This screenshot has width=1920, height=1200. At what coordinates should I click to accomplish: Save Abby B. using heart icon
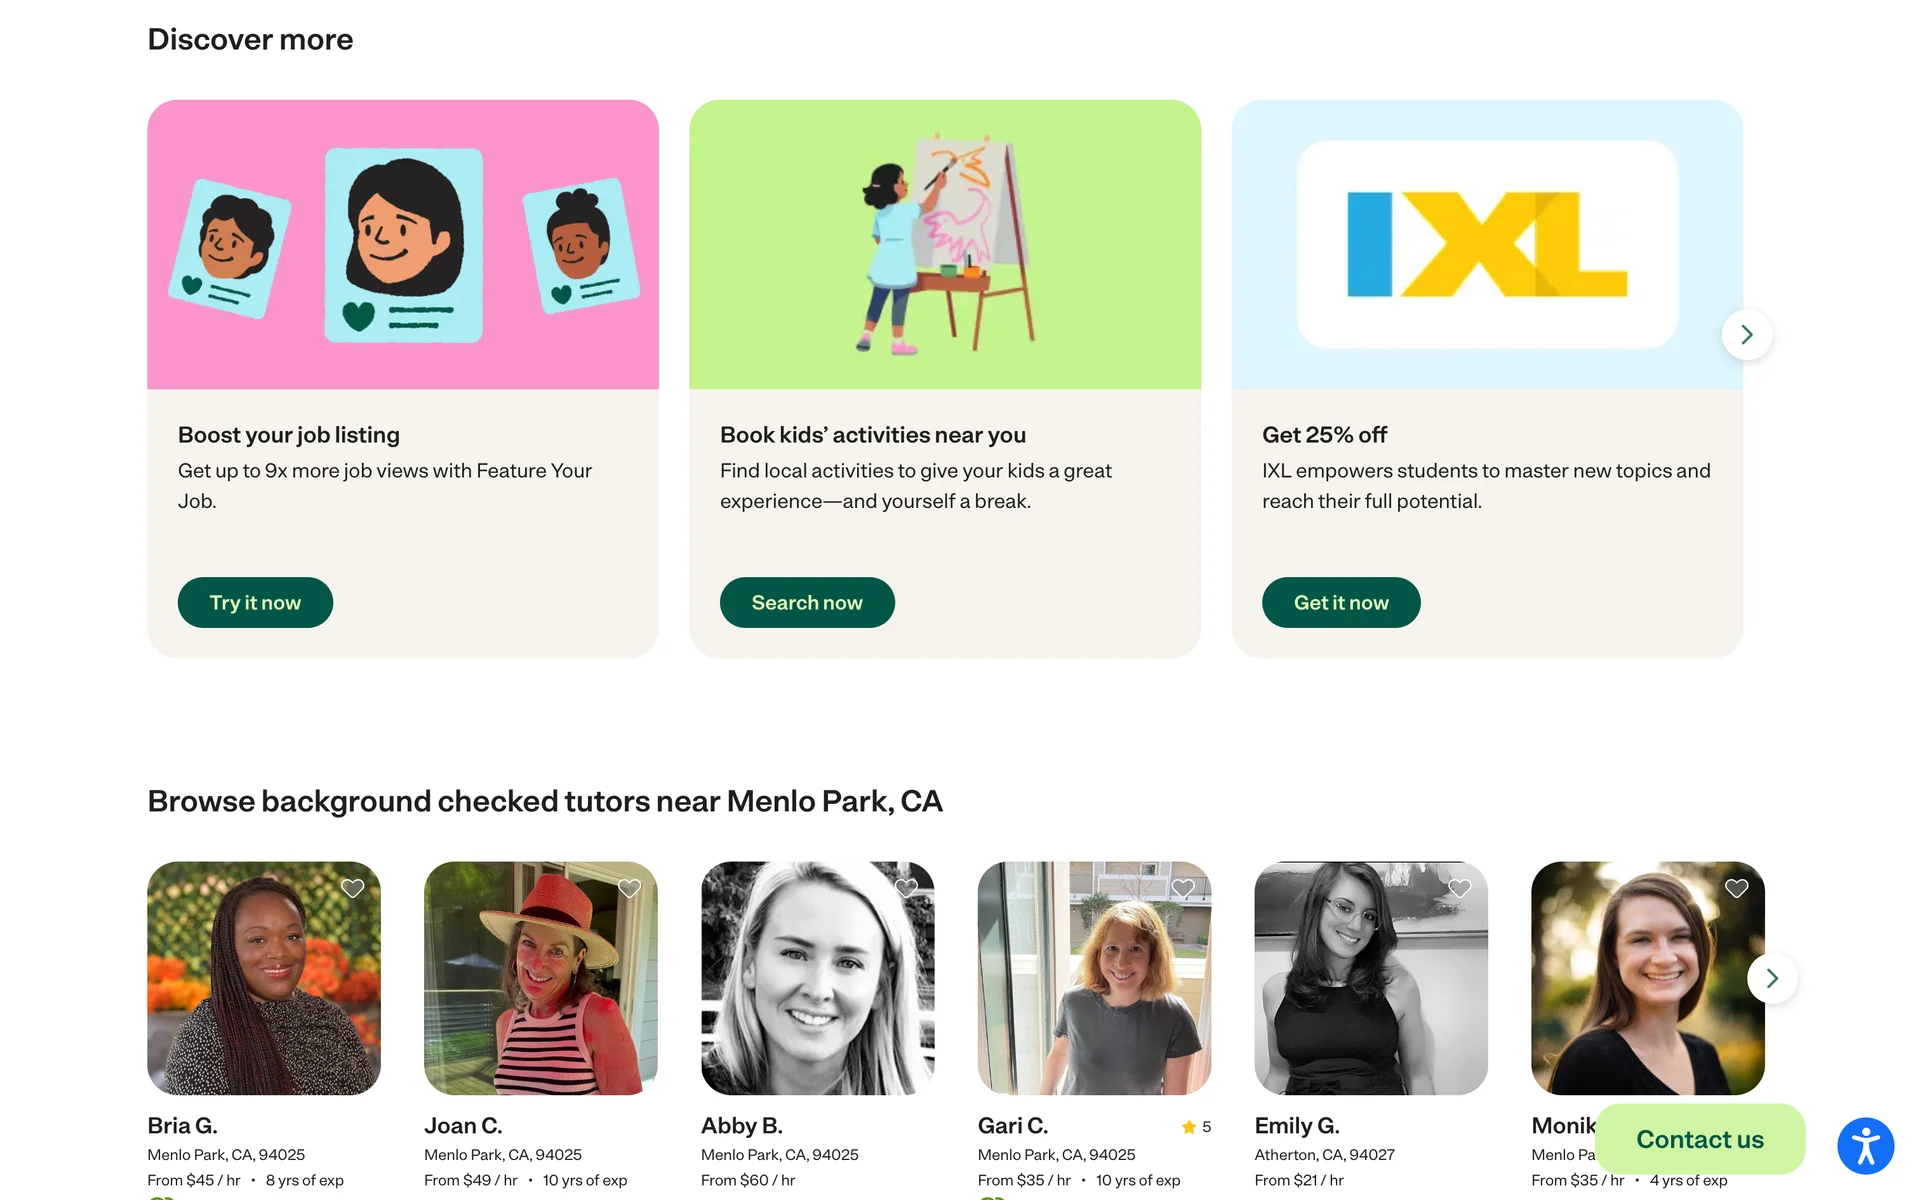click(906, 888)
